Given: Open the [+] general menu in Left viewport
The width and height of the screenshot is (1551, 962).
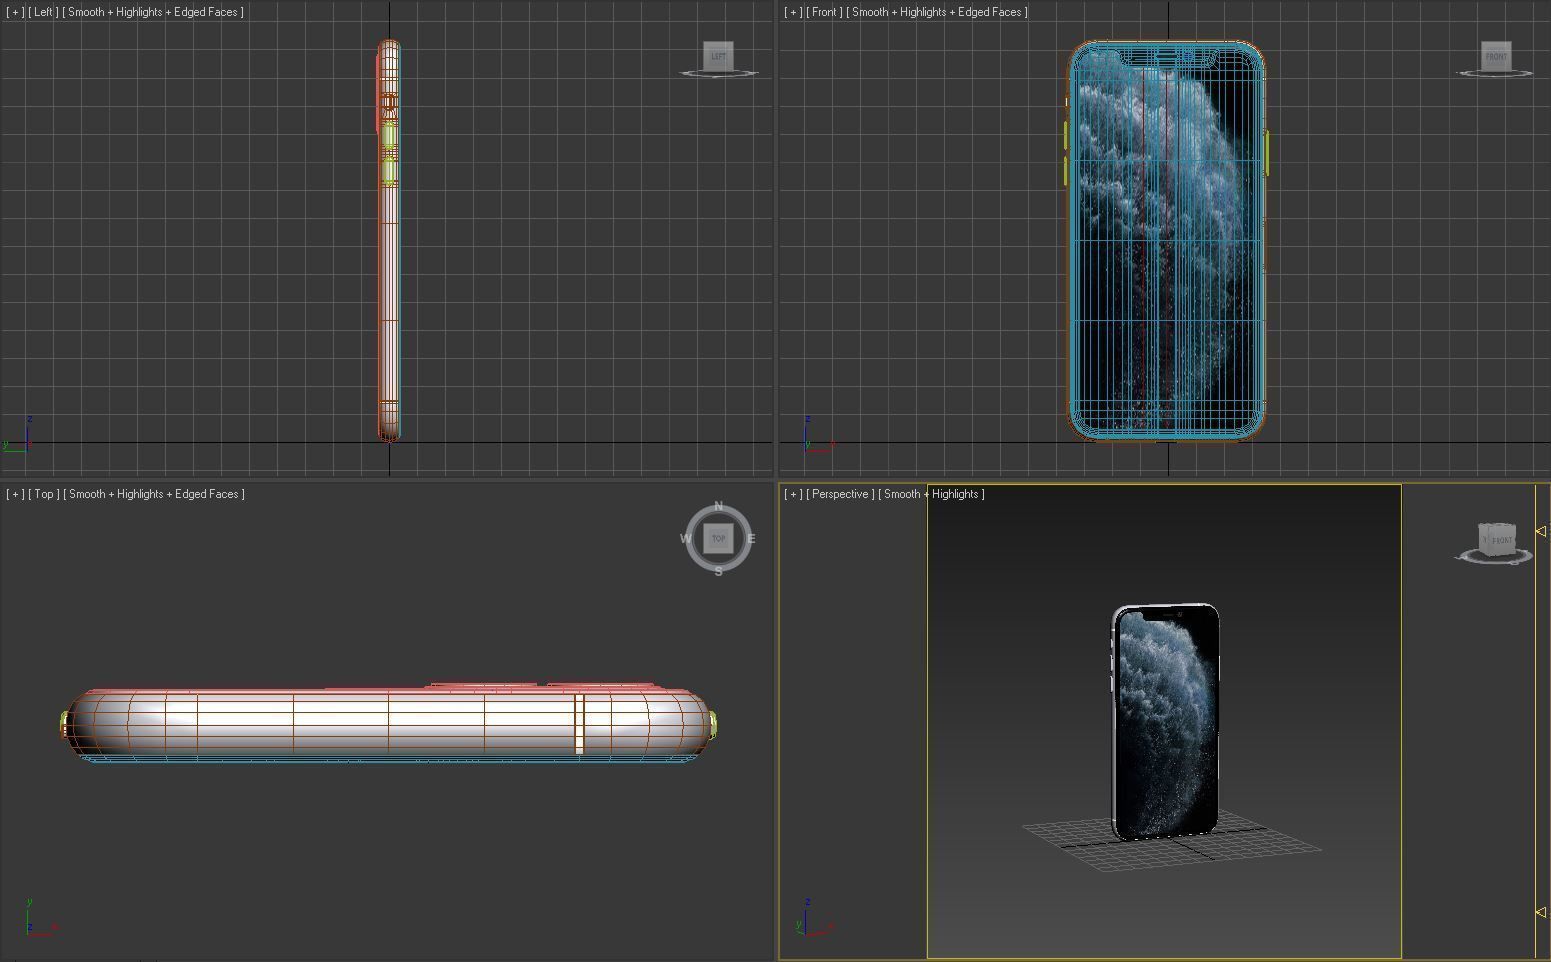Looking at the screenshot, I should click(x=15, y=12).
